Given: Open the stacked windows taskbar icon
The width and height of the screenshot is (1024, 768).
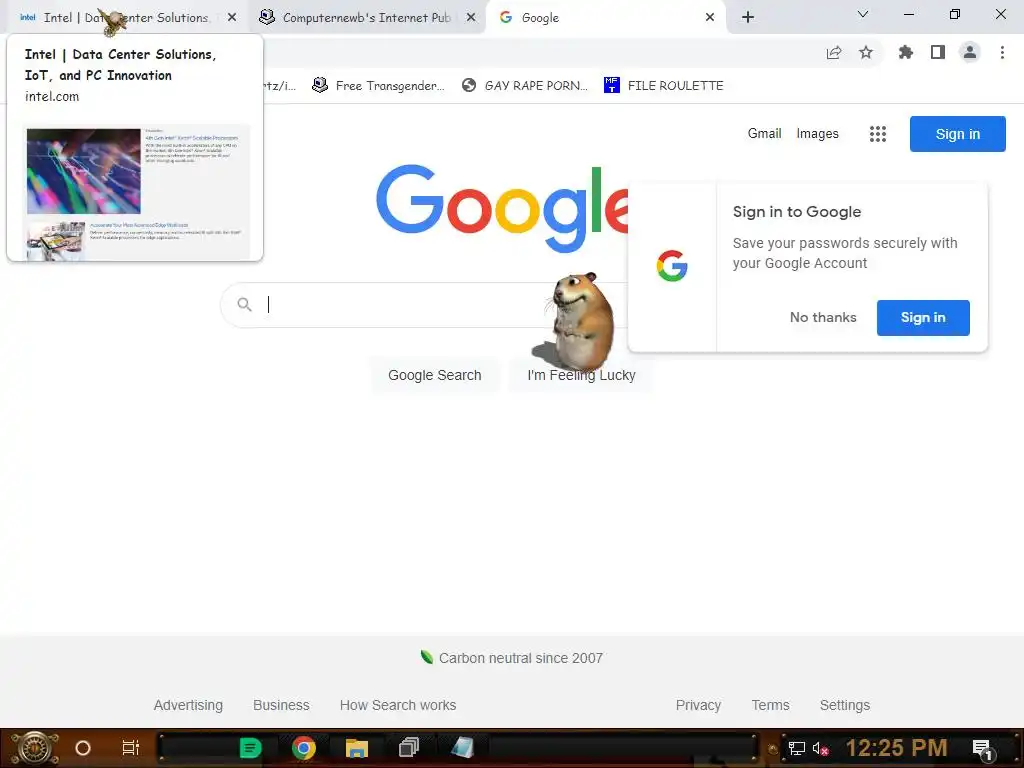Looking at the screenshot, I should click(409, 748).
